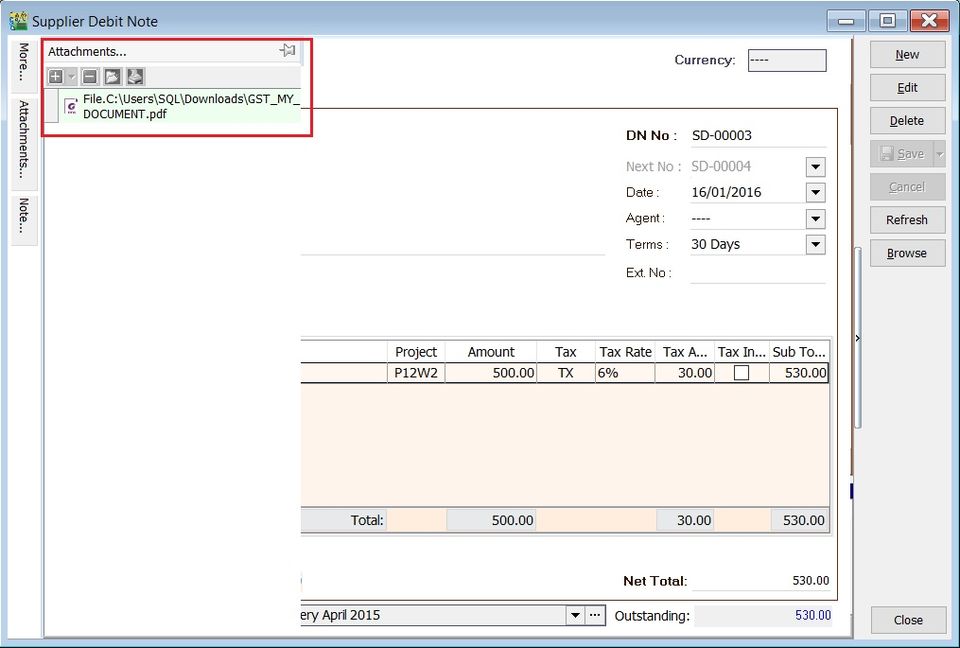Click the Refresh button

pos(906,219)
